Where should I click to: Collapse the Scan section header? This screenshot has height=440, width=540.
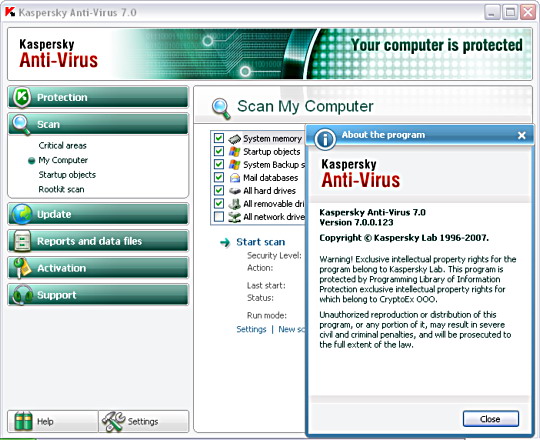pyautogui.click(x=98, y=124)
